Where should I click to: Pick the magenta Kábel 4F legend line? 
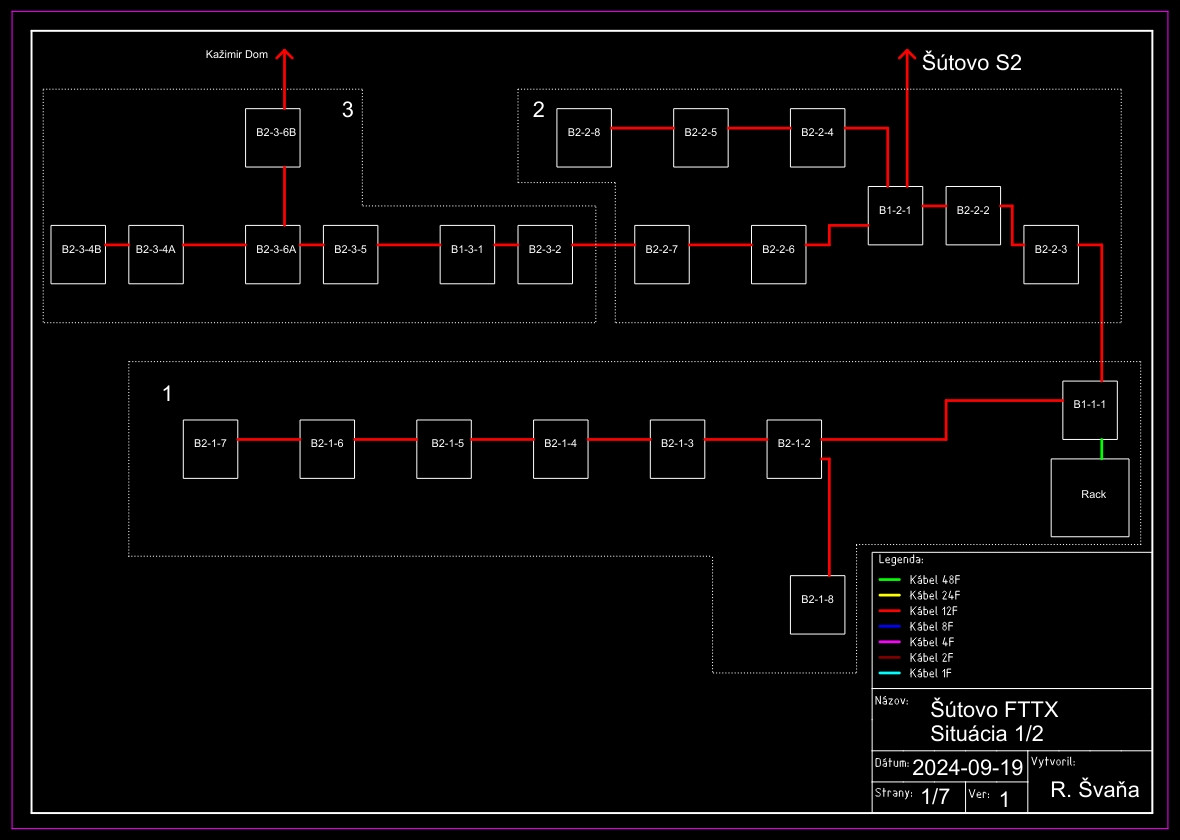[890, 642]
